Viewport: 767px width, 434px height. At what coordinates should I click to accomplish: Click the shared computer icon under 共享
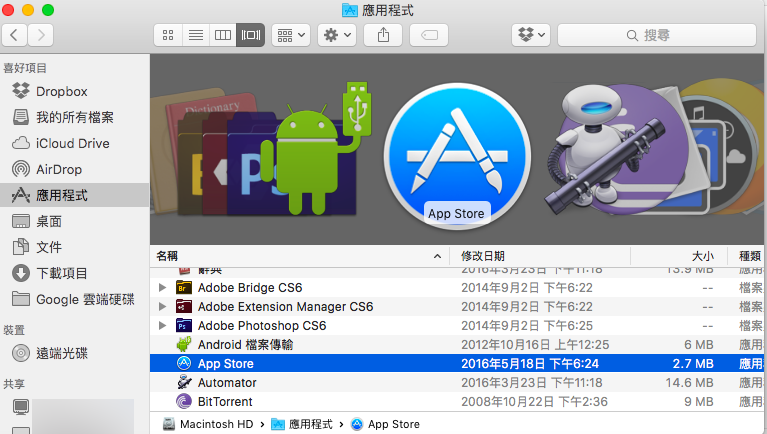pyautogui.click(x=21, y=407)
